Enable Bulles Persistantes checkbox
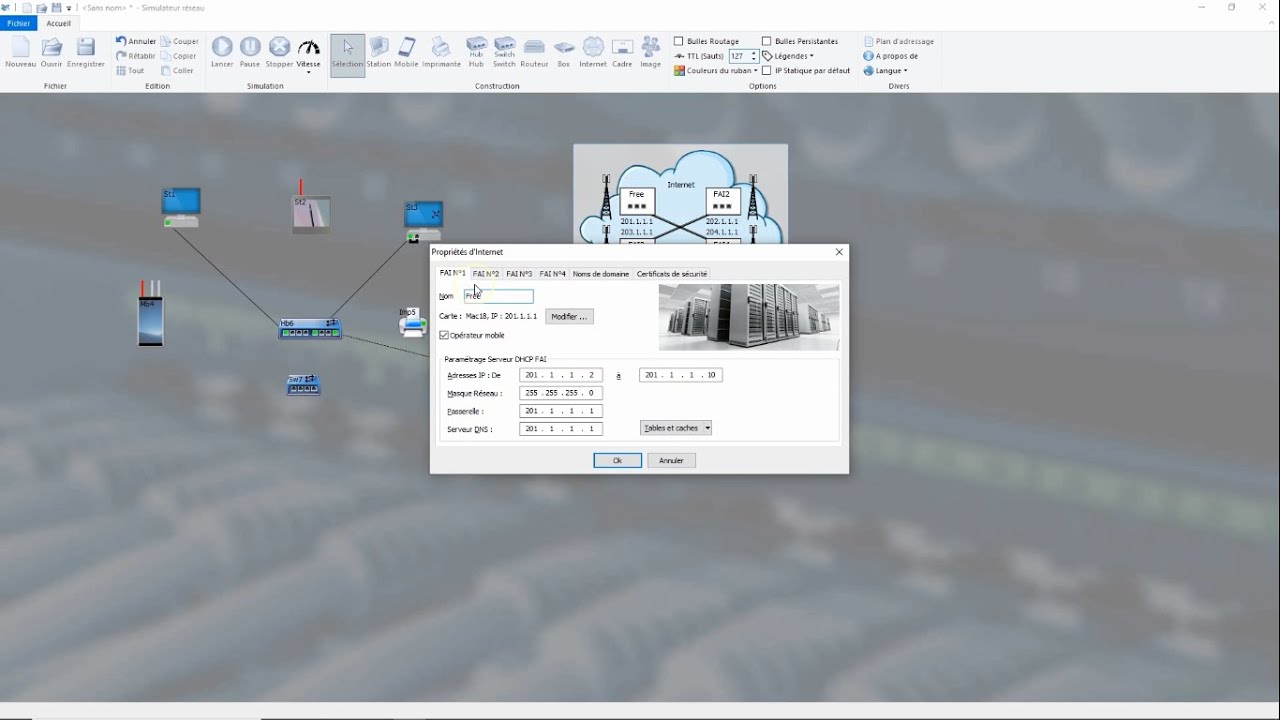The height and width of the screenshot is (720, 1280). pyautogui.click(x=767, y=41)
